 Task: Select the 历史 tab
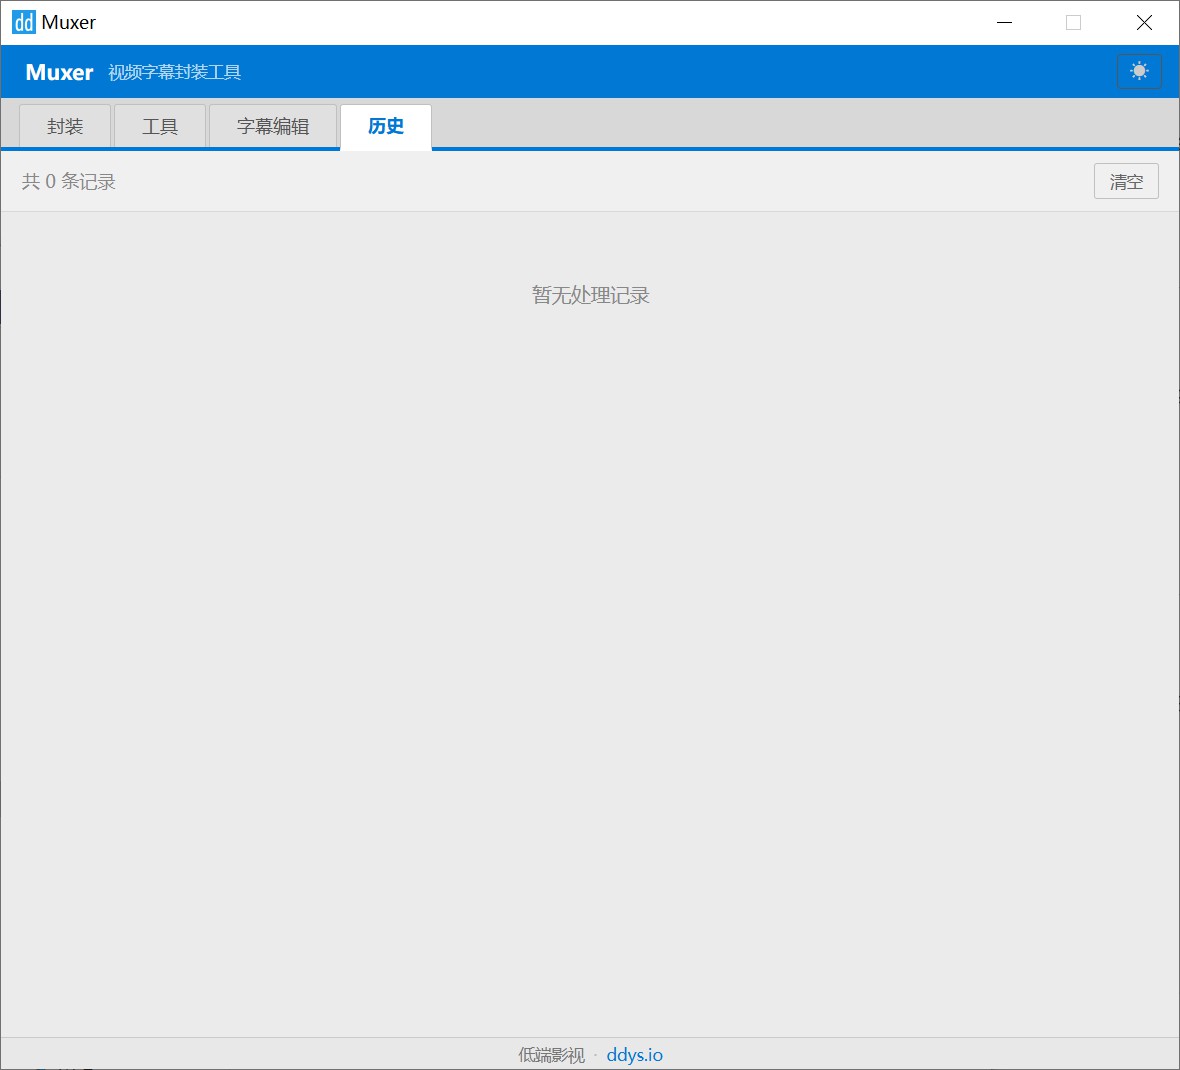point(386,126)
